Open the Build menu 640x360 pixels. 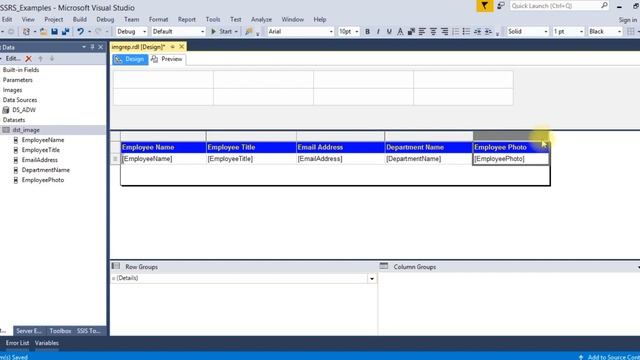point(80,20)
